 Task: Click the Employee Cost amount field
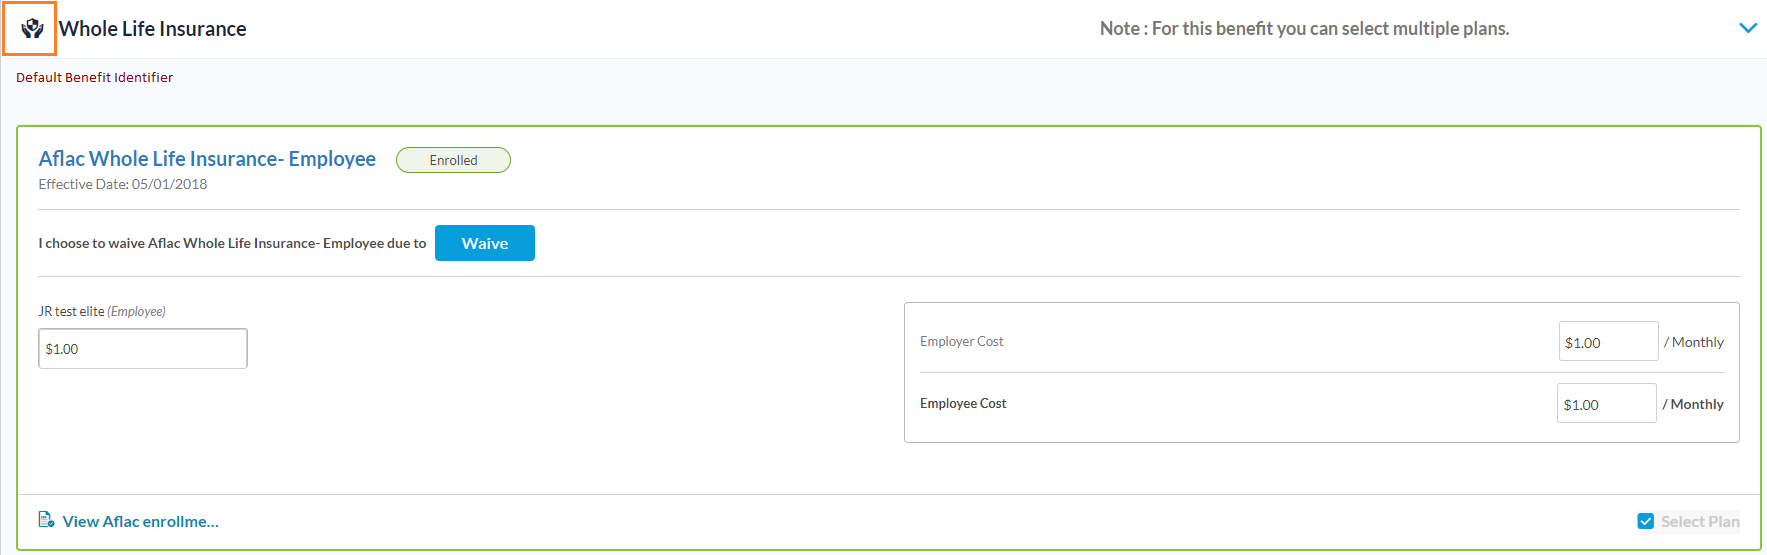1605,404
